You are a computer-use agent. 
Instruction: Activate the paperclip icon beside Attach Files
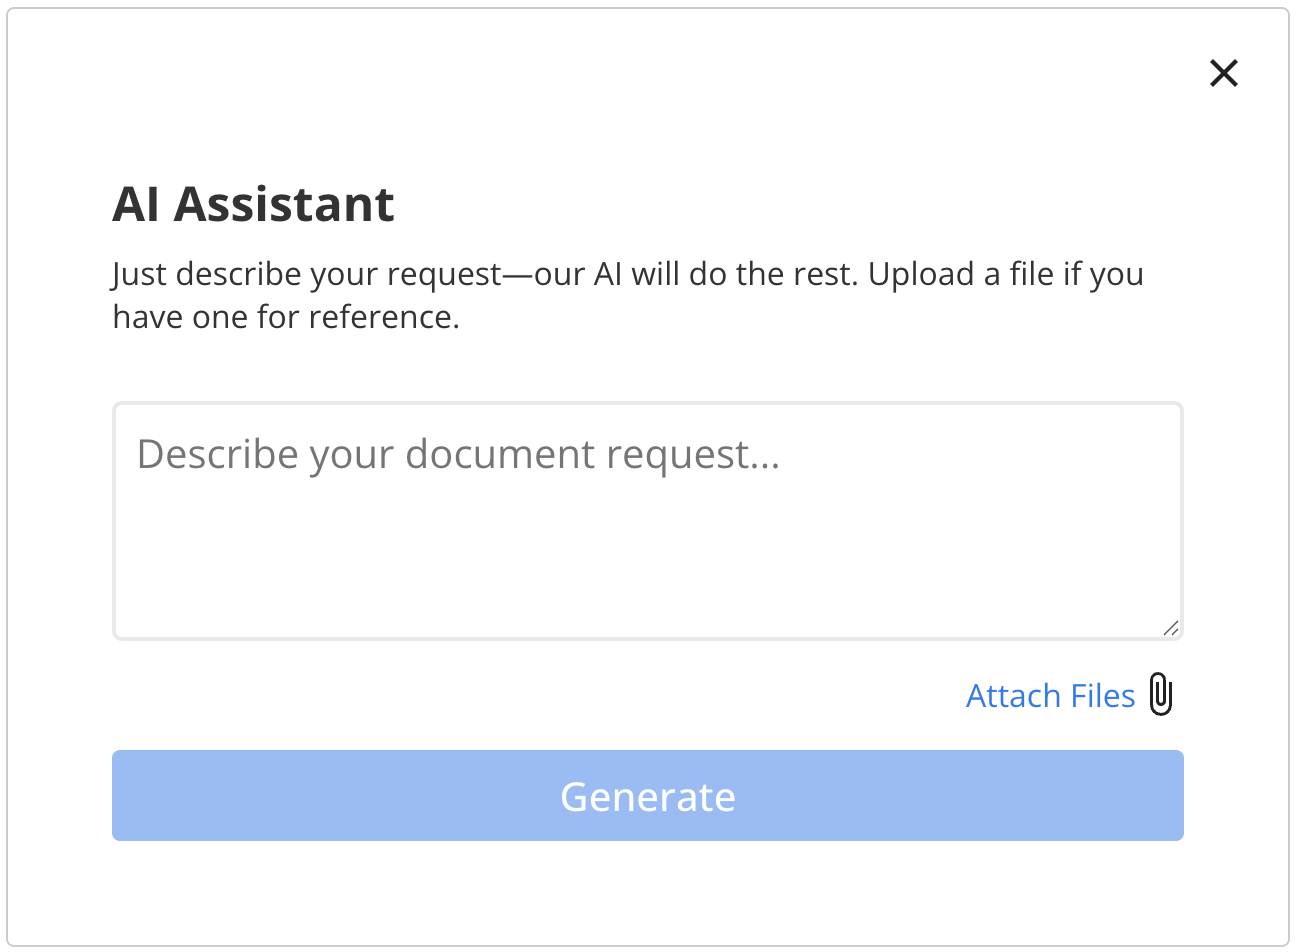coord(1160,694)
